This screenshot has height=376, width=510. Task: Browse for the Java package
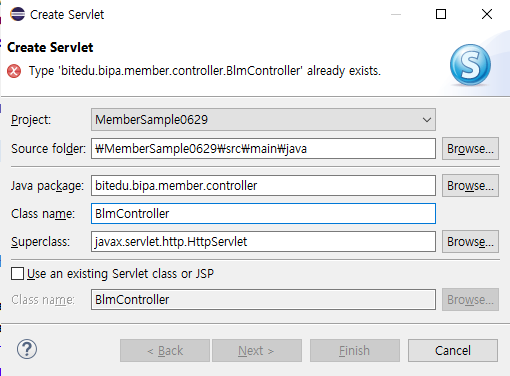pyautogui.click(x=470, y=186)
